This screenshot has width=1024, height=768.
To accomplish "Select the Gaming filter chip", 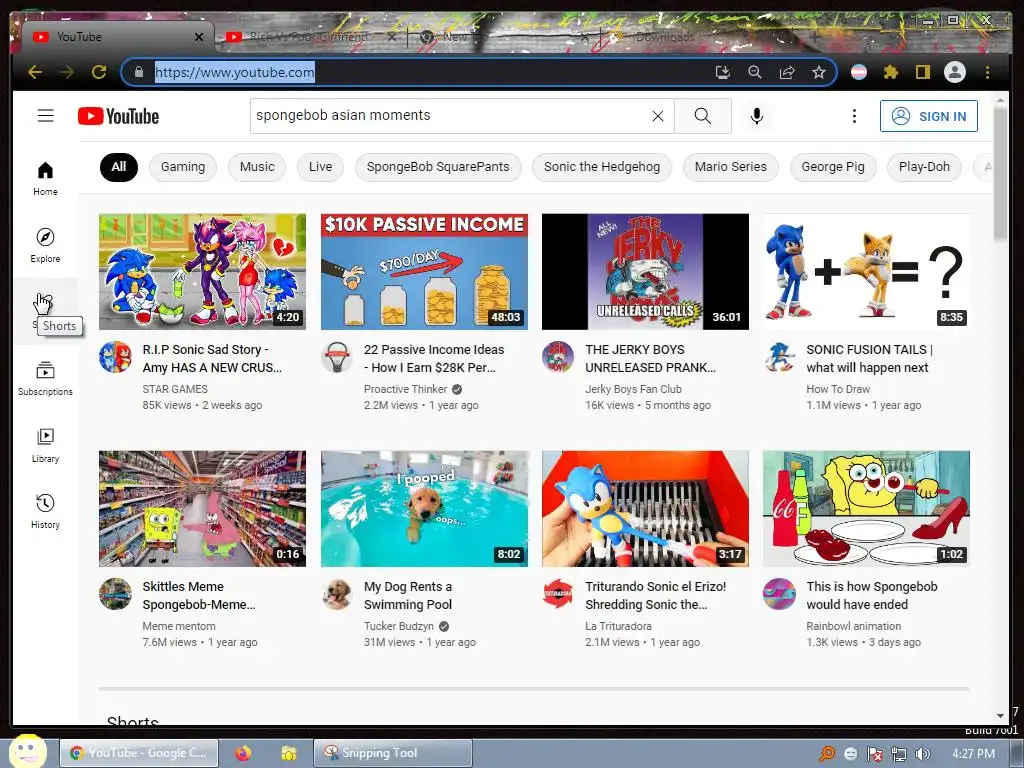I will coord(183,167).
